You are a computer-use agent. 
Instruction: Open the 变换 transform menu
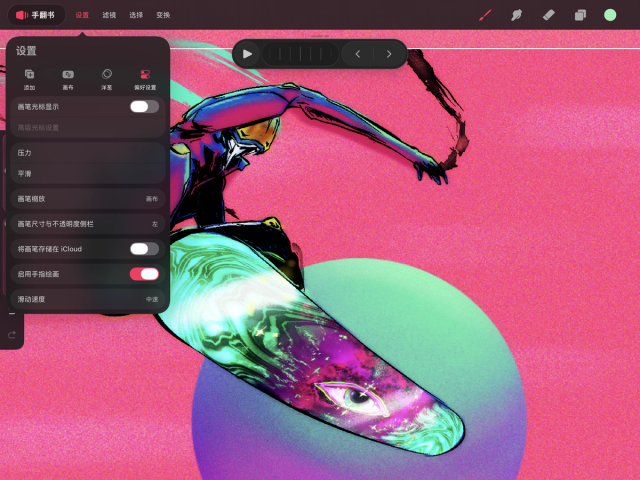(163, 15)
